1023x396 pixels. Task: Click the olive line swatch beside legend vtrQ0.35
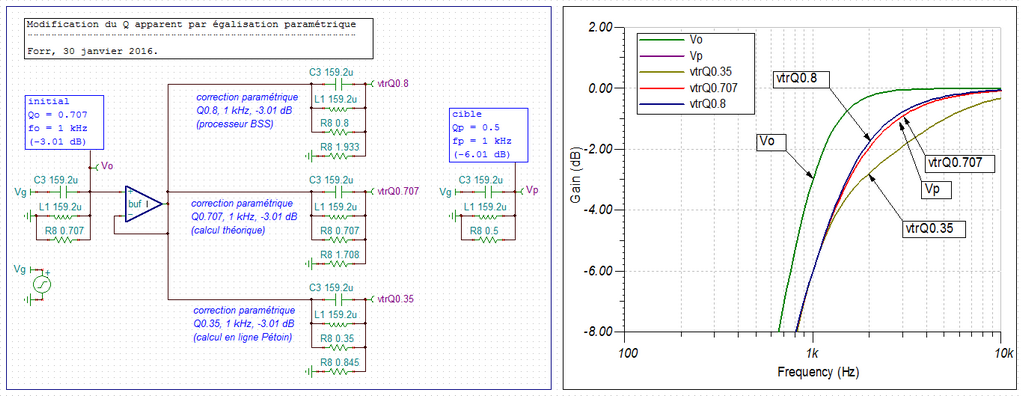point(661,72)
